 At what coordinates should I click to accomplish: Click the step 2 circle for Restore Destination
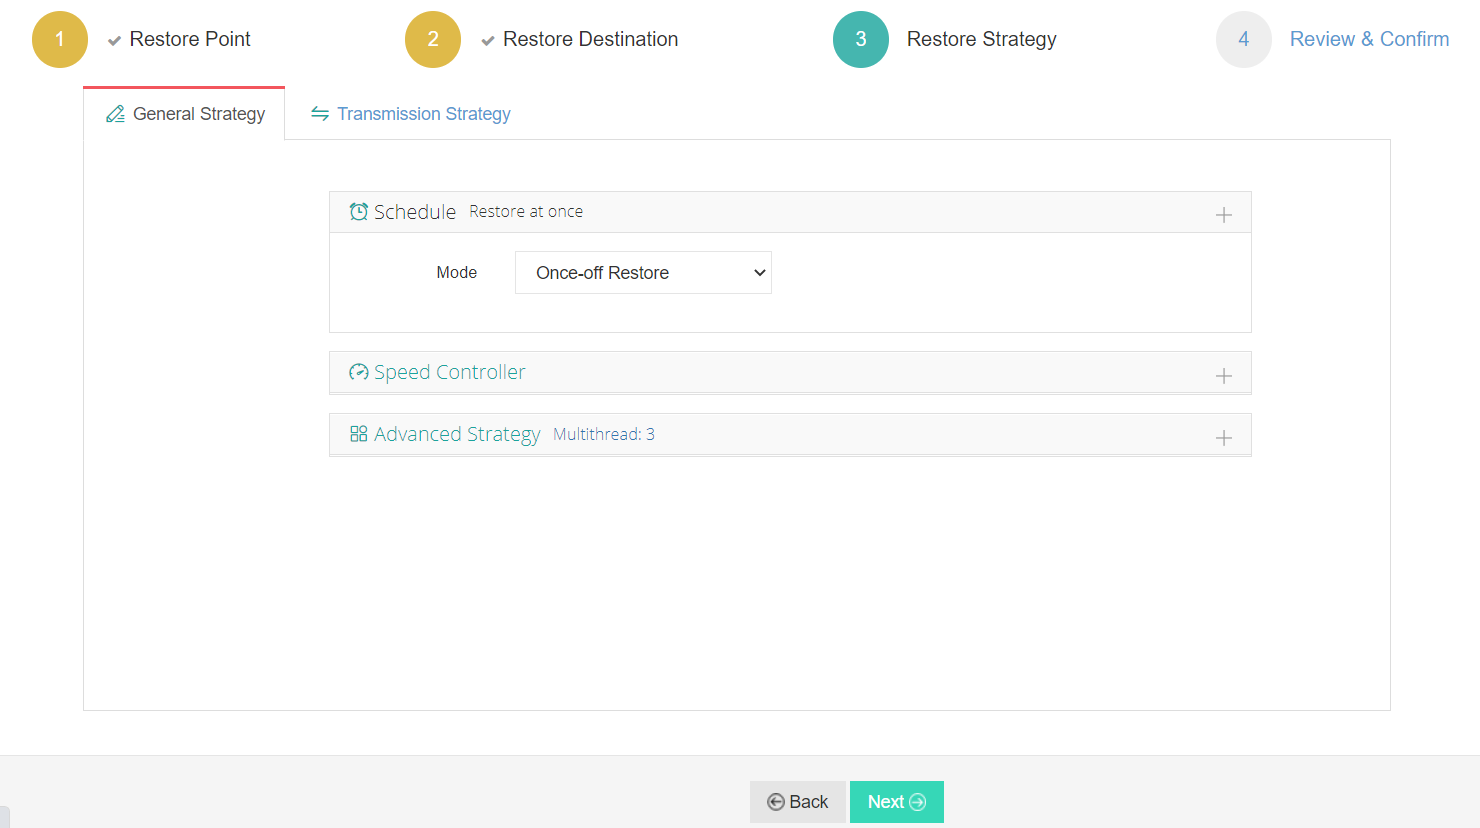point(433,40)
